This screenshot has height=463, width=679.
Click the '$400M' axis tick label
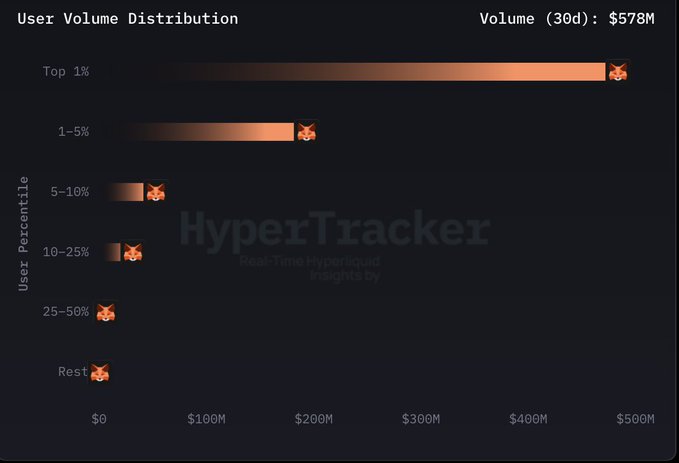point(528,419)
